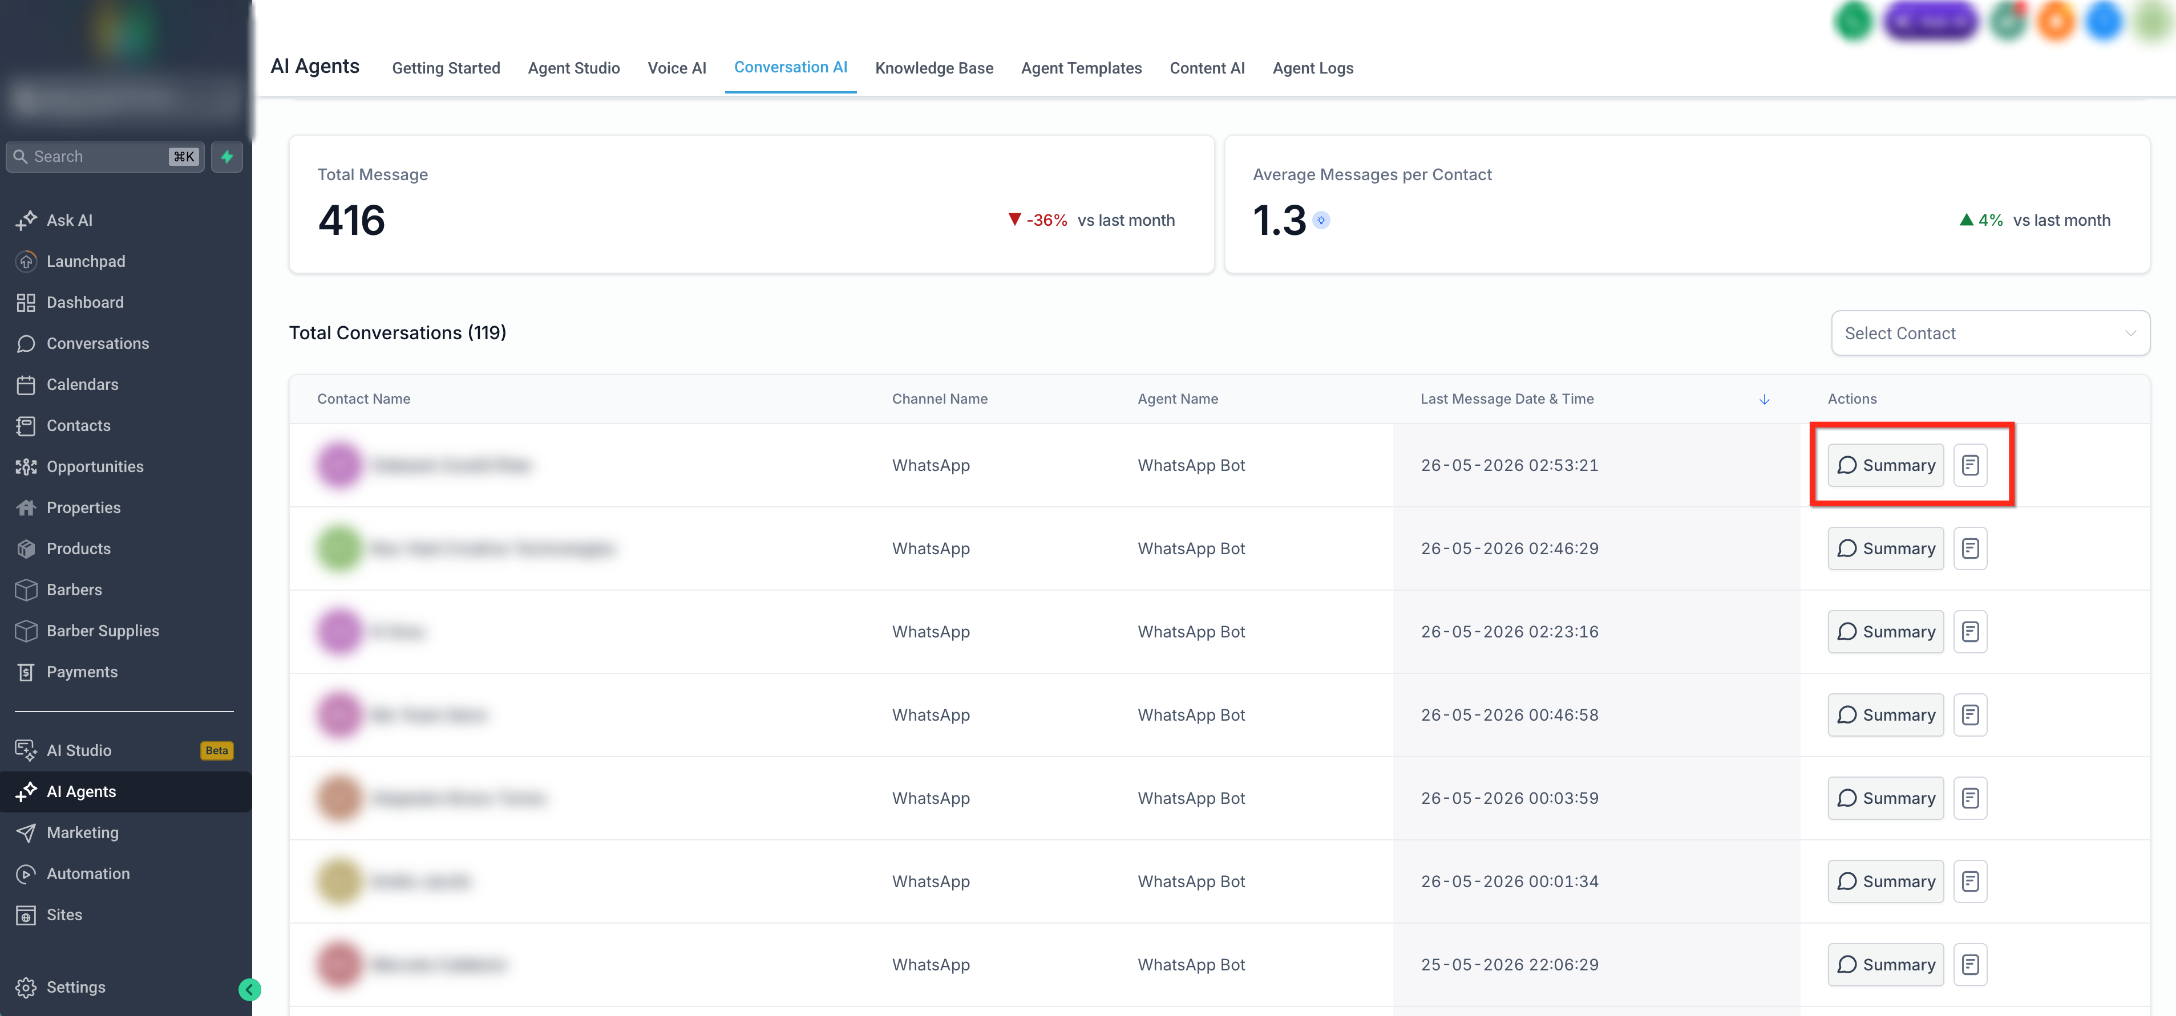Viewport: 2176px width, 1016px height.
Task: Collapse the sidebar with green arrow
Action: tap(250, 989)
